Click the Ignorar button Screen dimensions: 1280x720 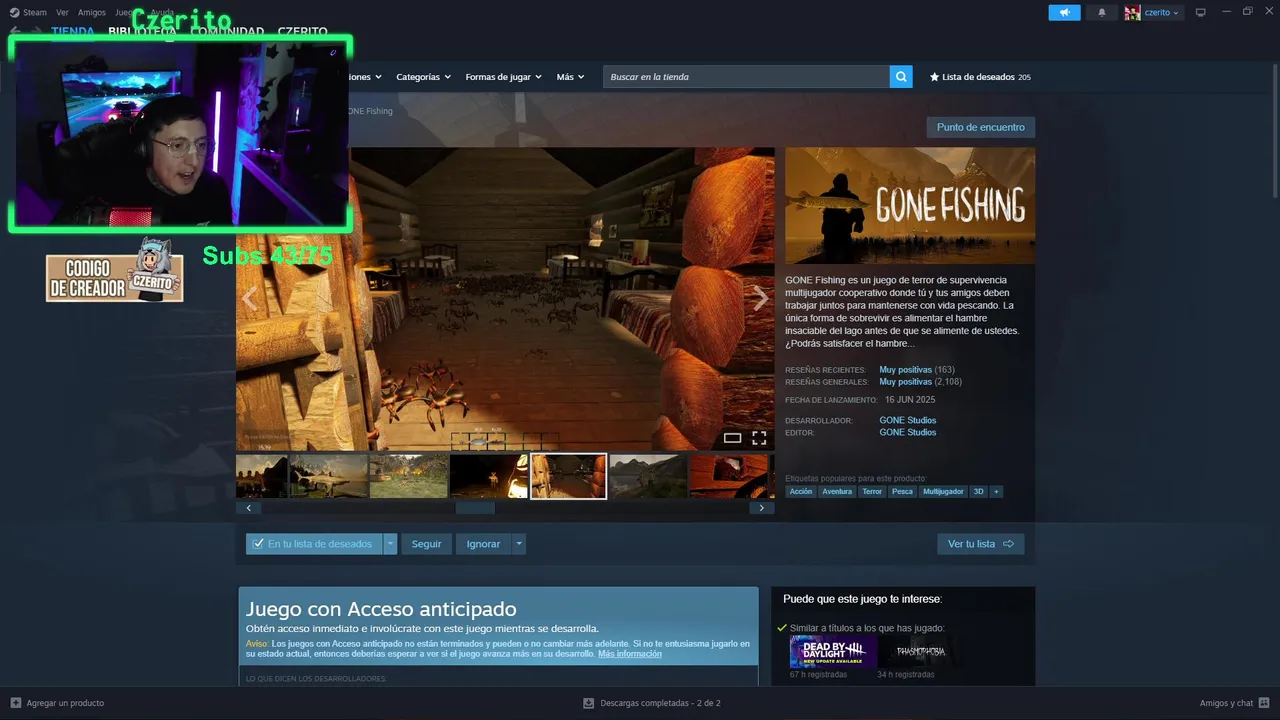(483, 544)
